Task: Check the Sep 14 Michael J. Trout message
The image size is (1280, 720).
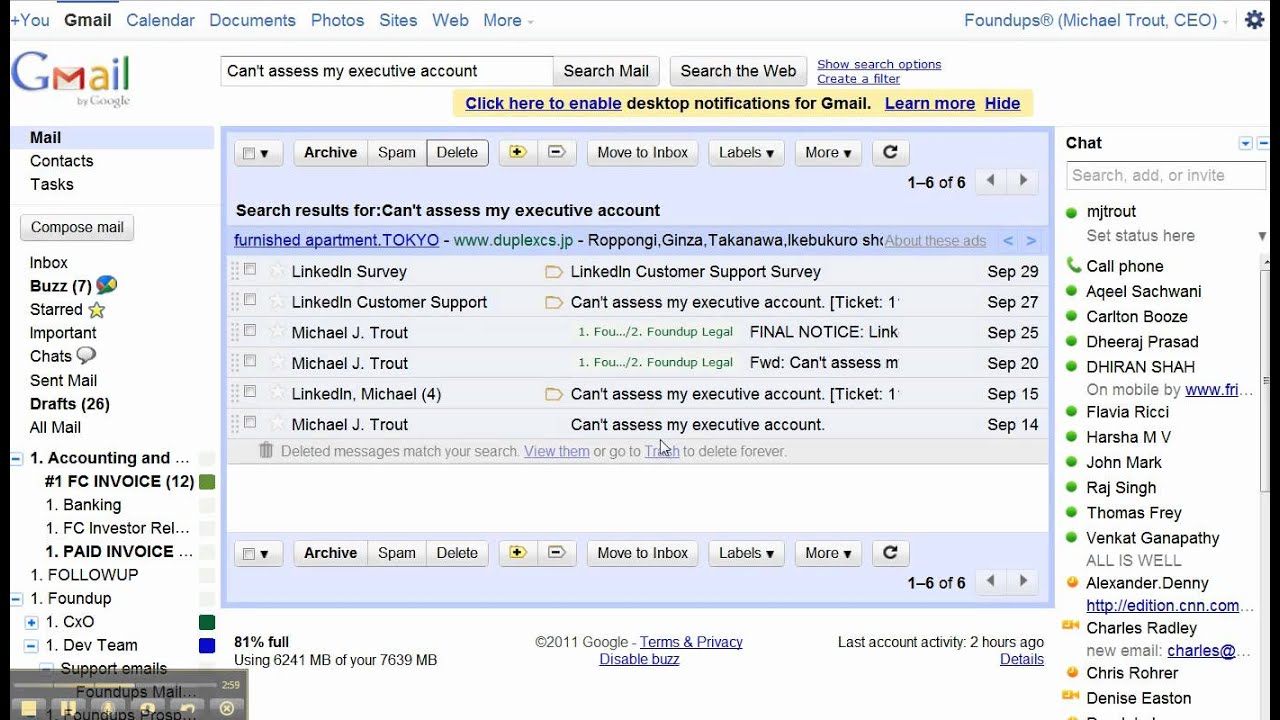Action: click(250, 422)
